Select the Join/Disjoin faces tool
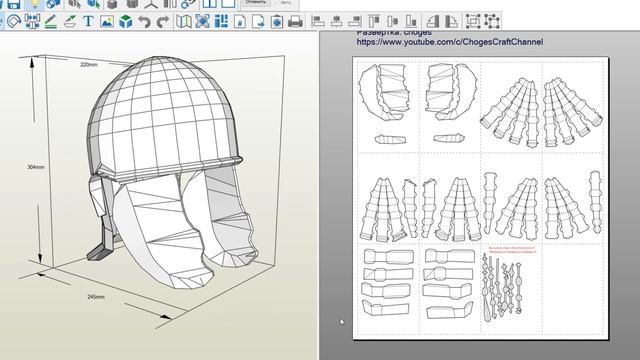 [32, 21]
